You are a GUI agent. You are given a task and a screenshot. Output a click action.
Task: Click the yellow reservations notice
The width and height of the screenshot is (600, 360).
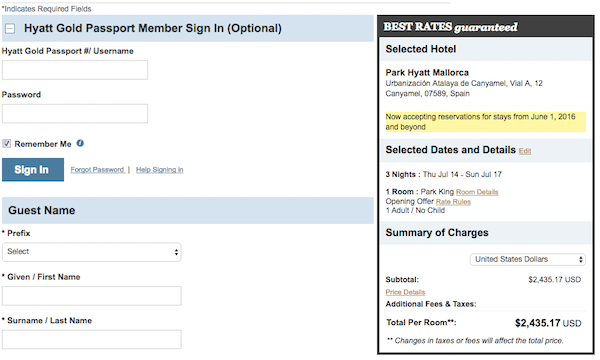coord(486,122)
